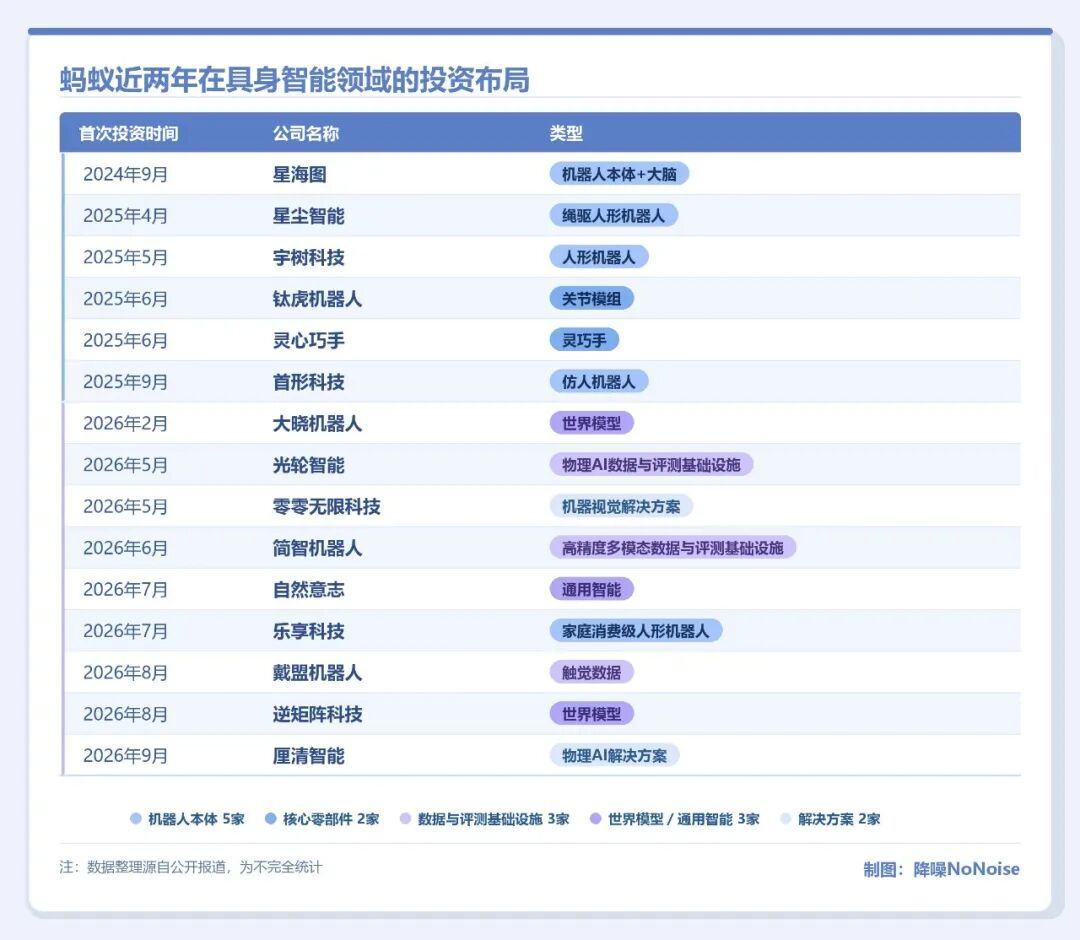Select the 触觉数据 tag

pos(592,672)
